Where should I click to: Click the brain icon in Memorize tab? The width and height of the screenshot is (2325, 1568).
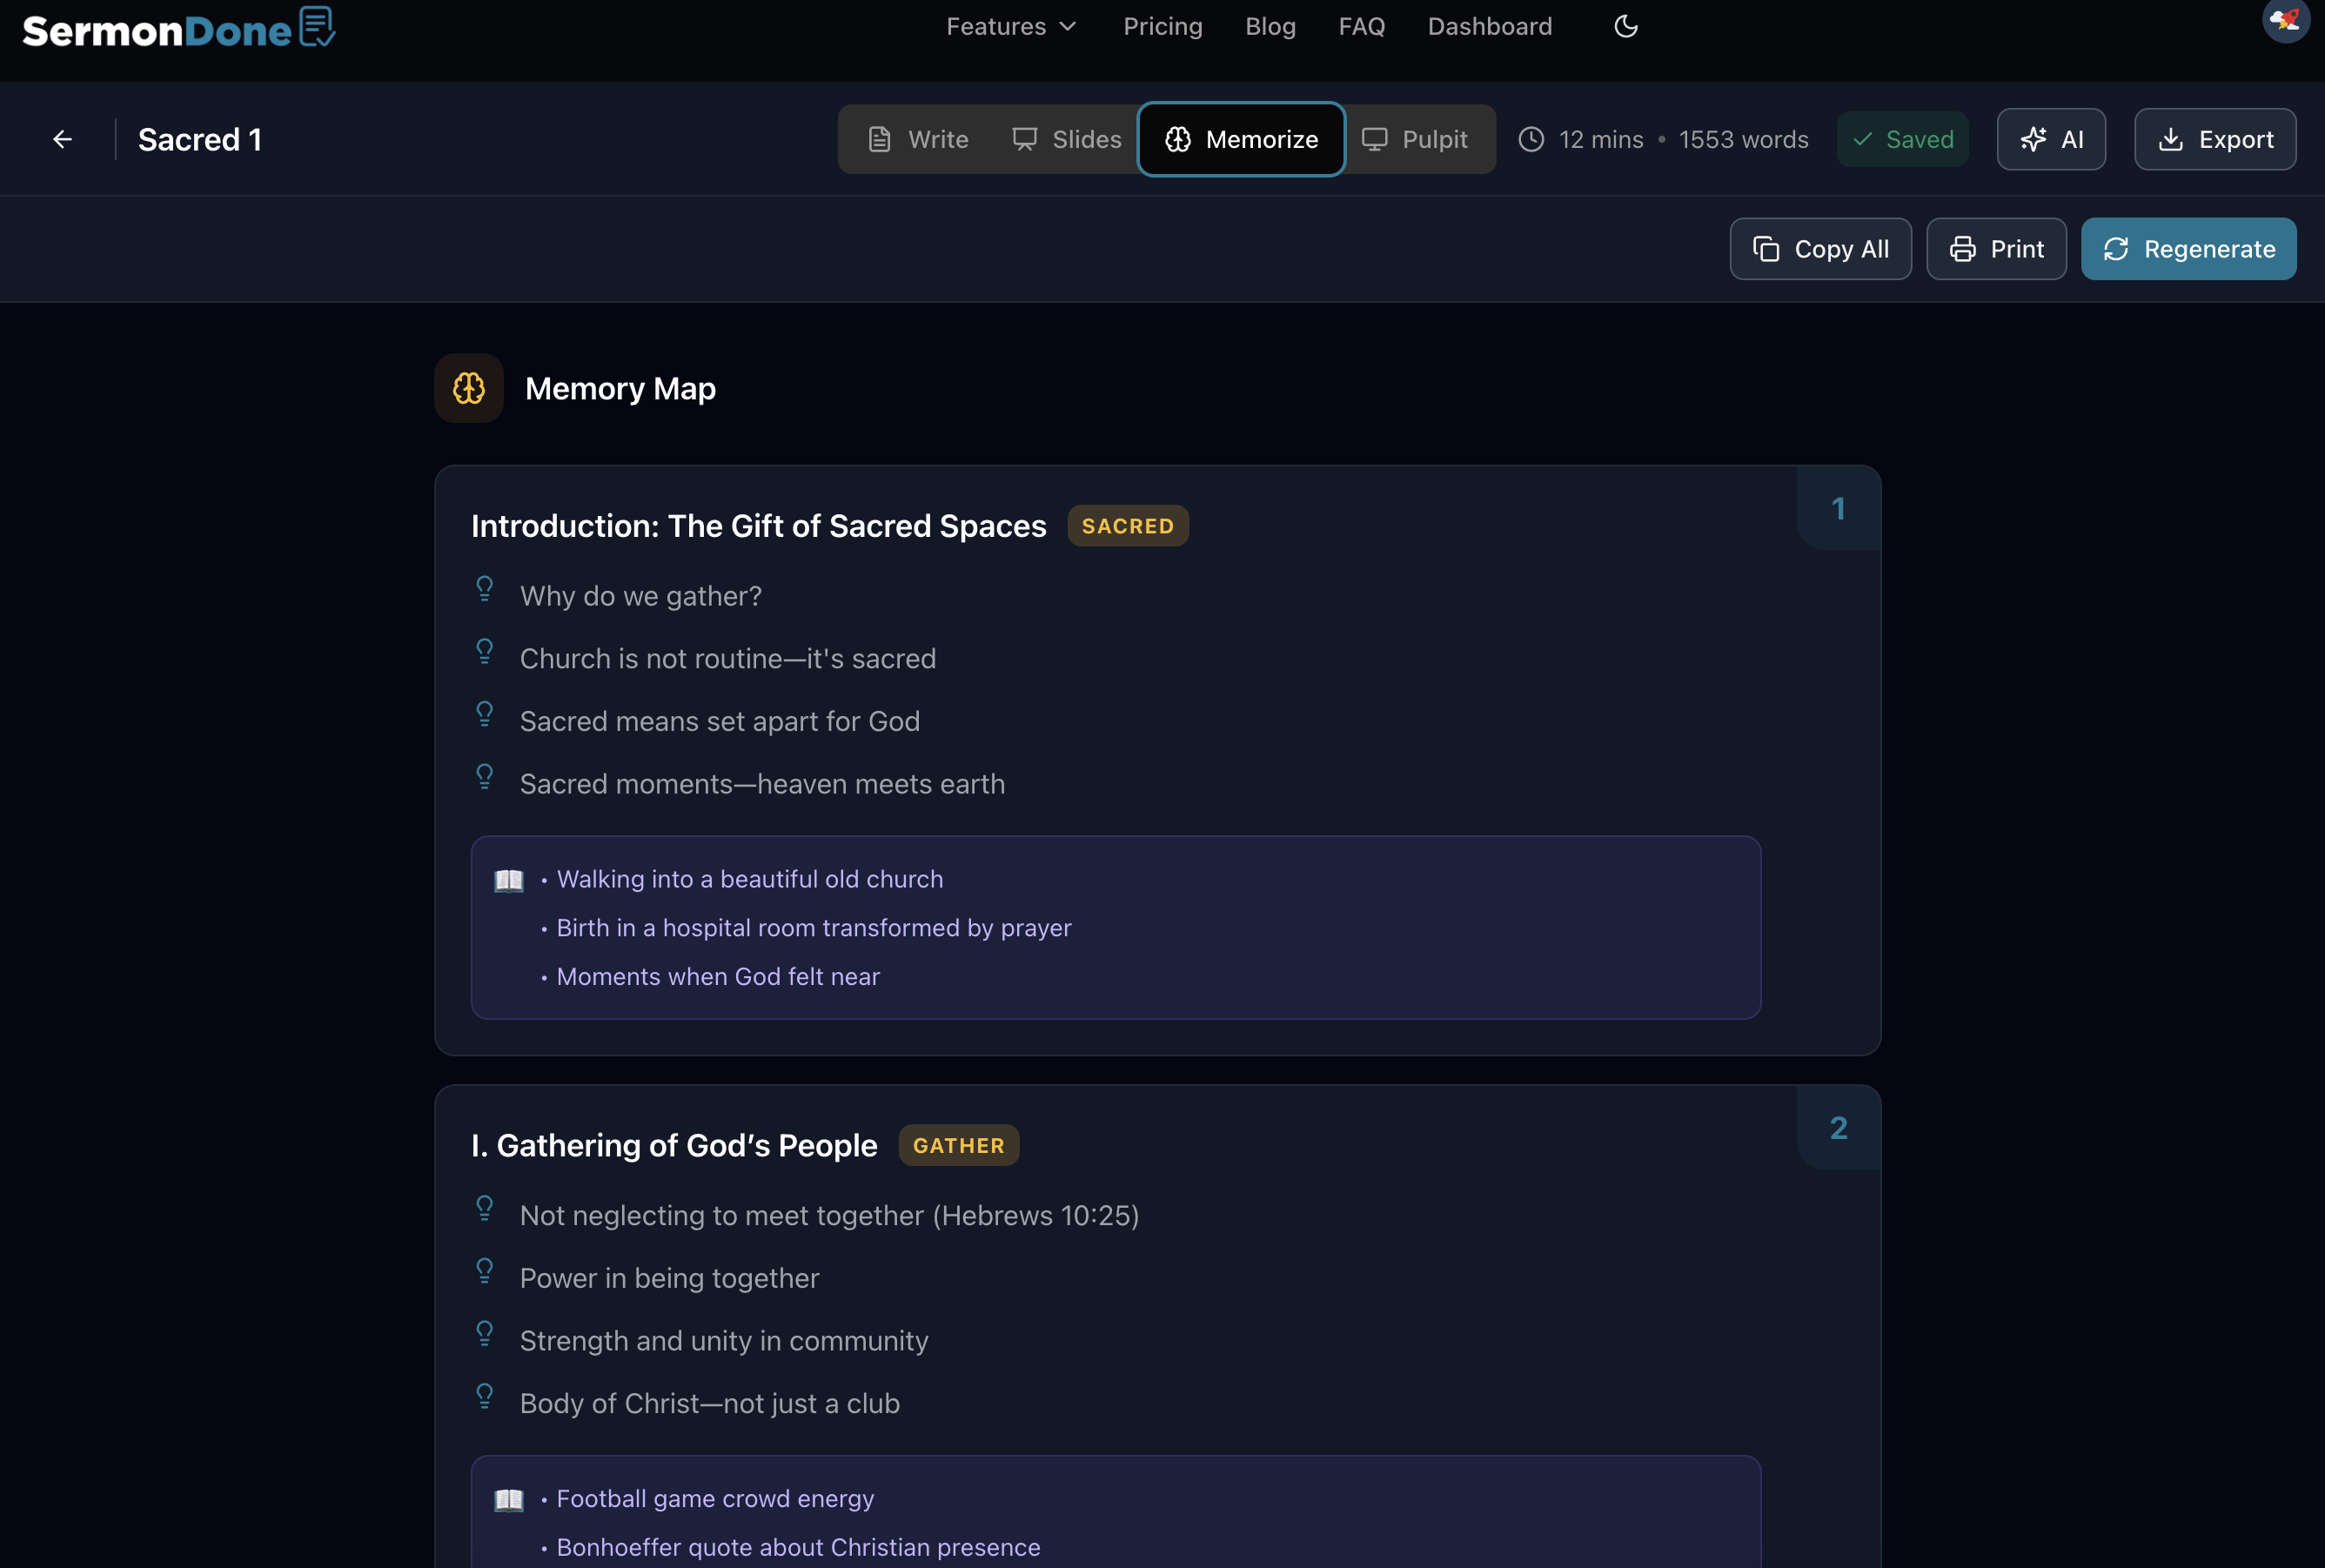point(1177,139)
